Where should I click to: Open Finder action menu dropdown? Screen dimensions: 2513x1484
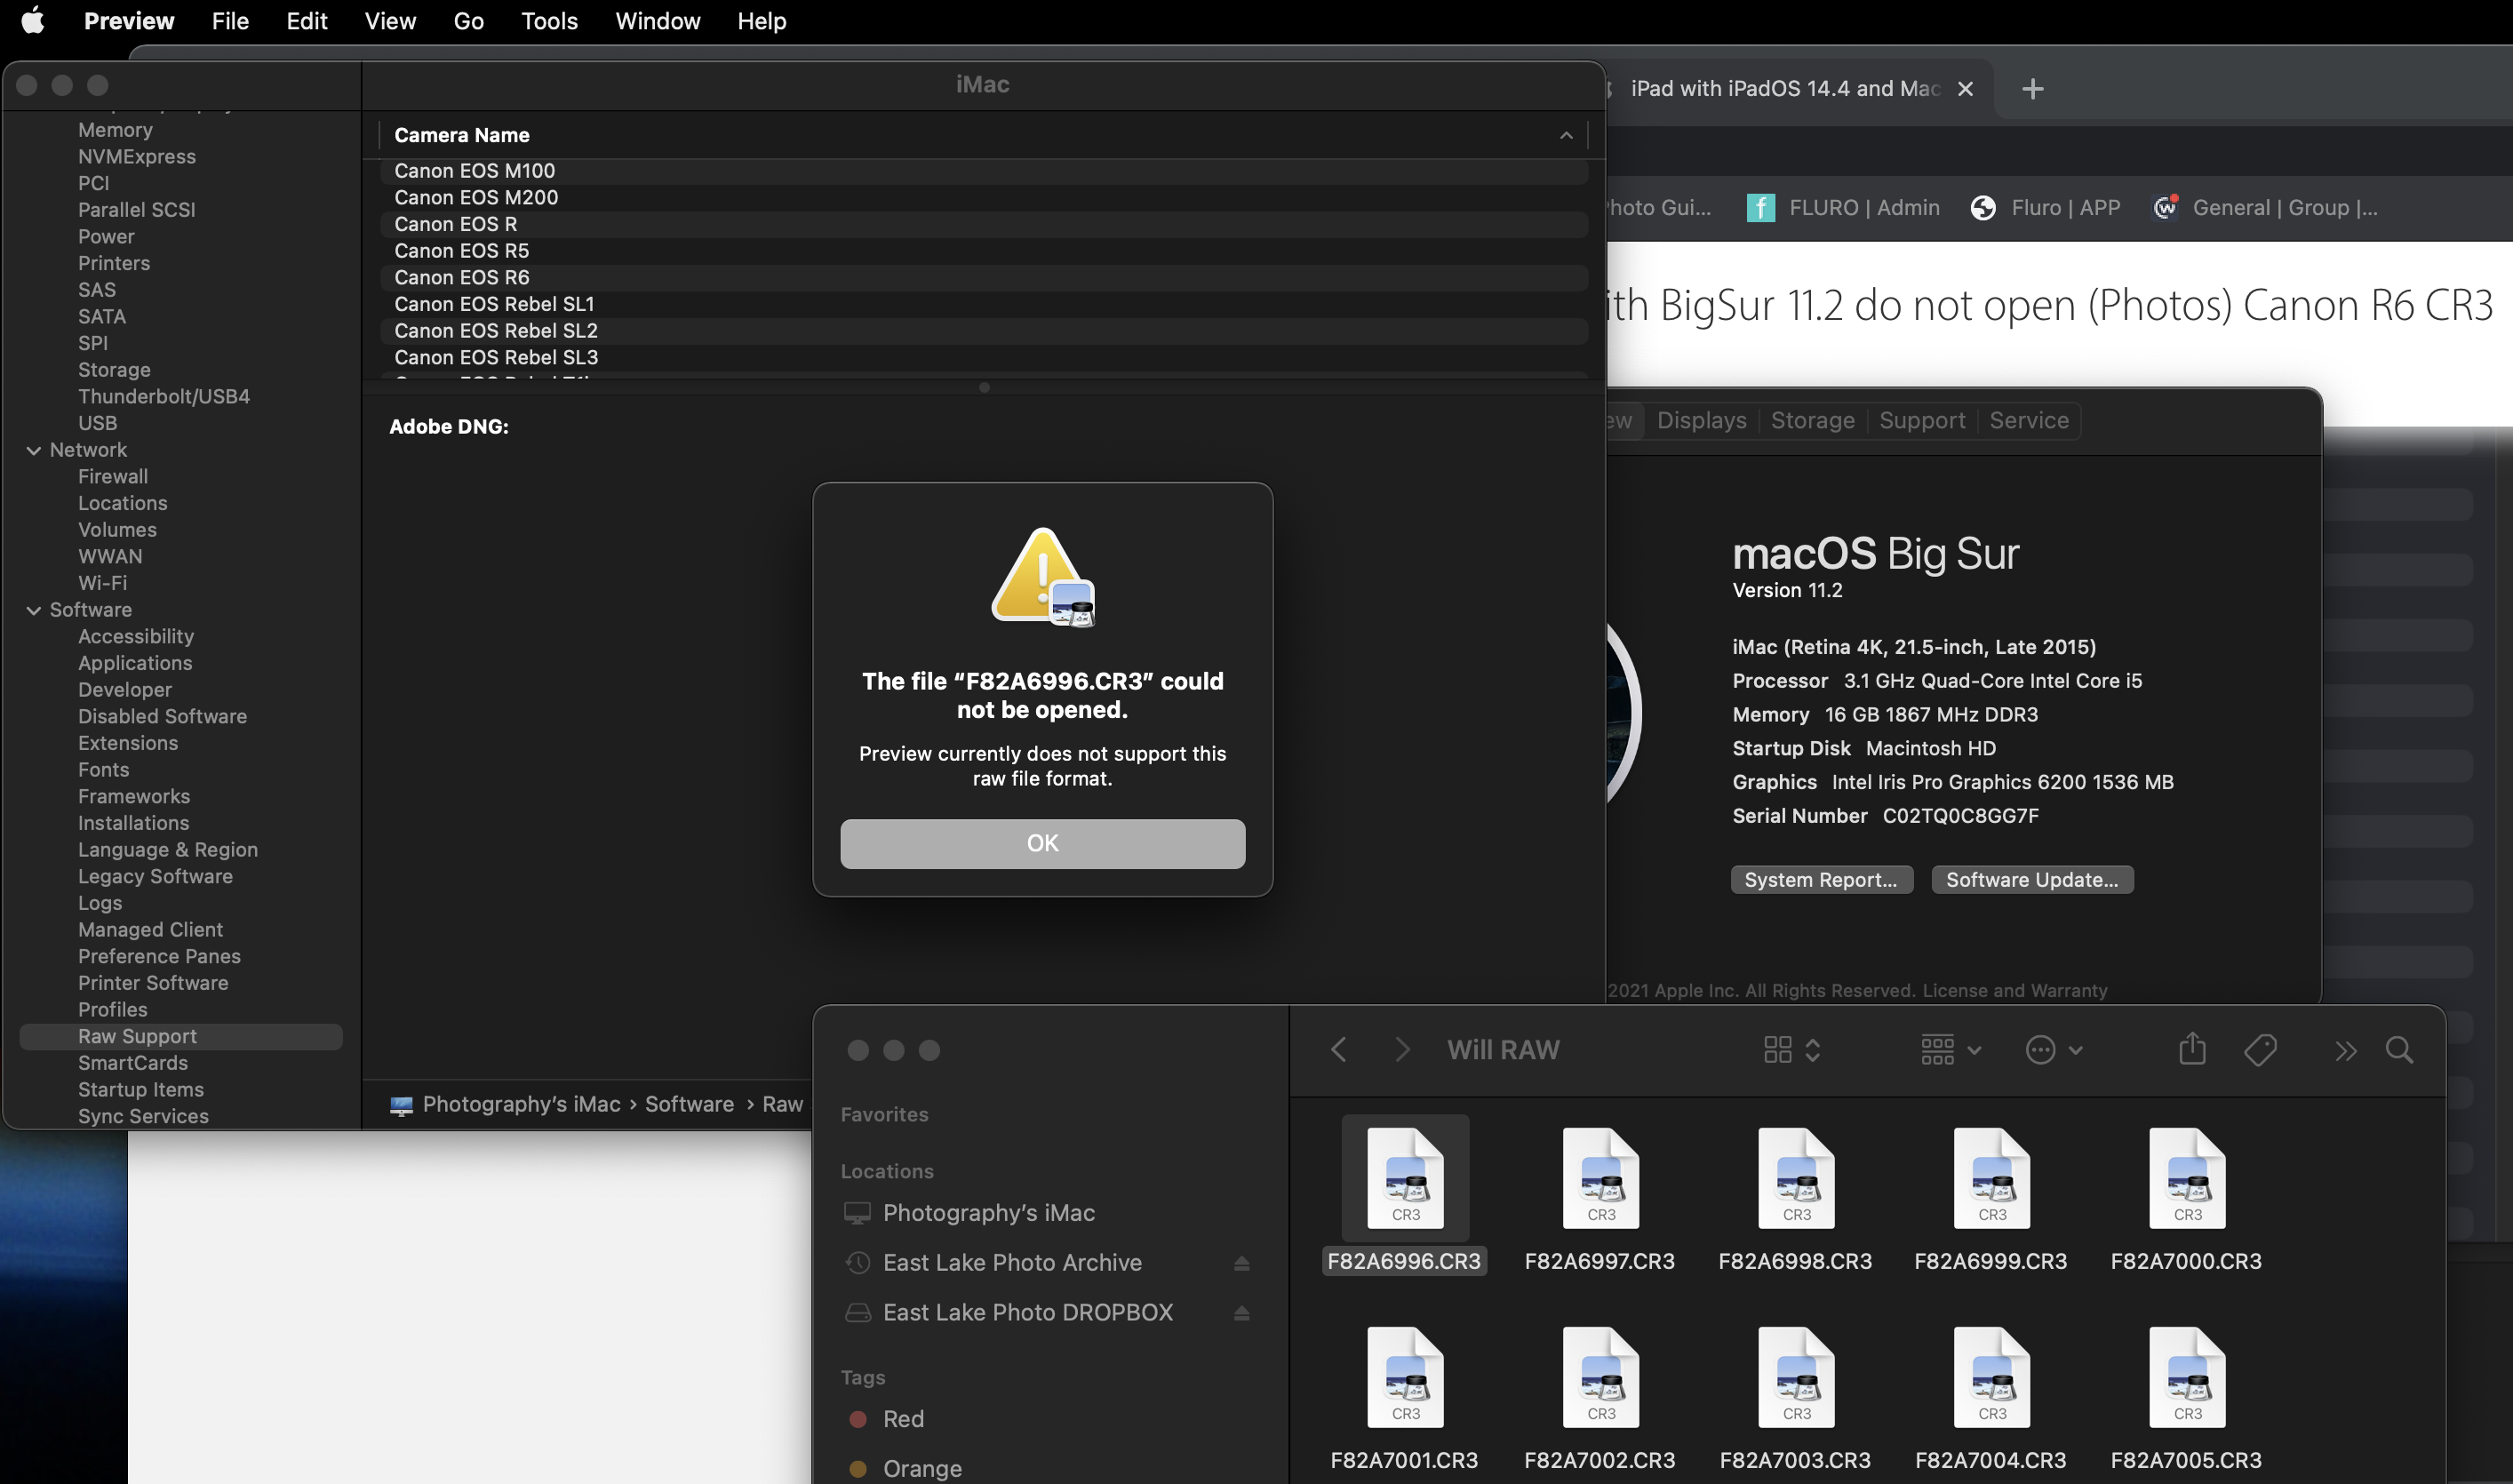[x=2053, y=1049]
